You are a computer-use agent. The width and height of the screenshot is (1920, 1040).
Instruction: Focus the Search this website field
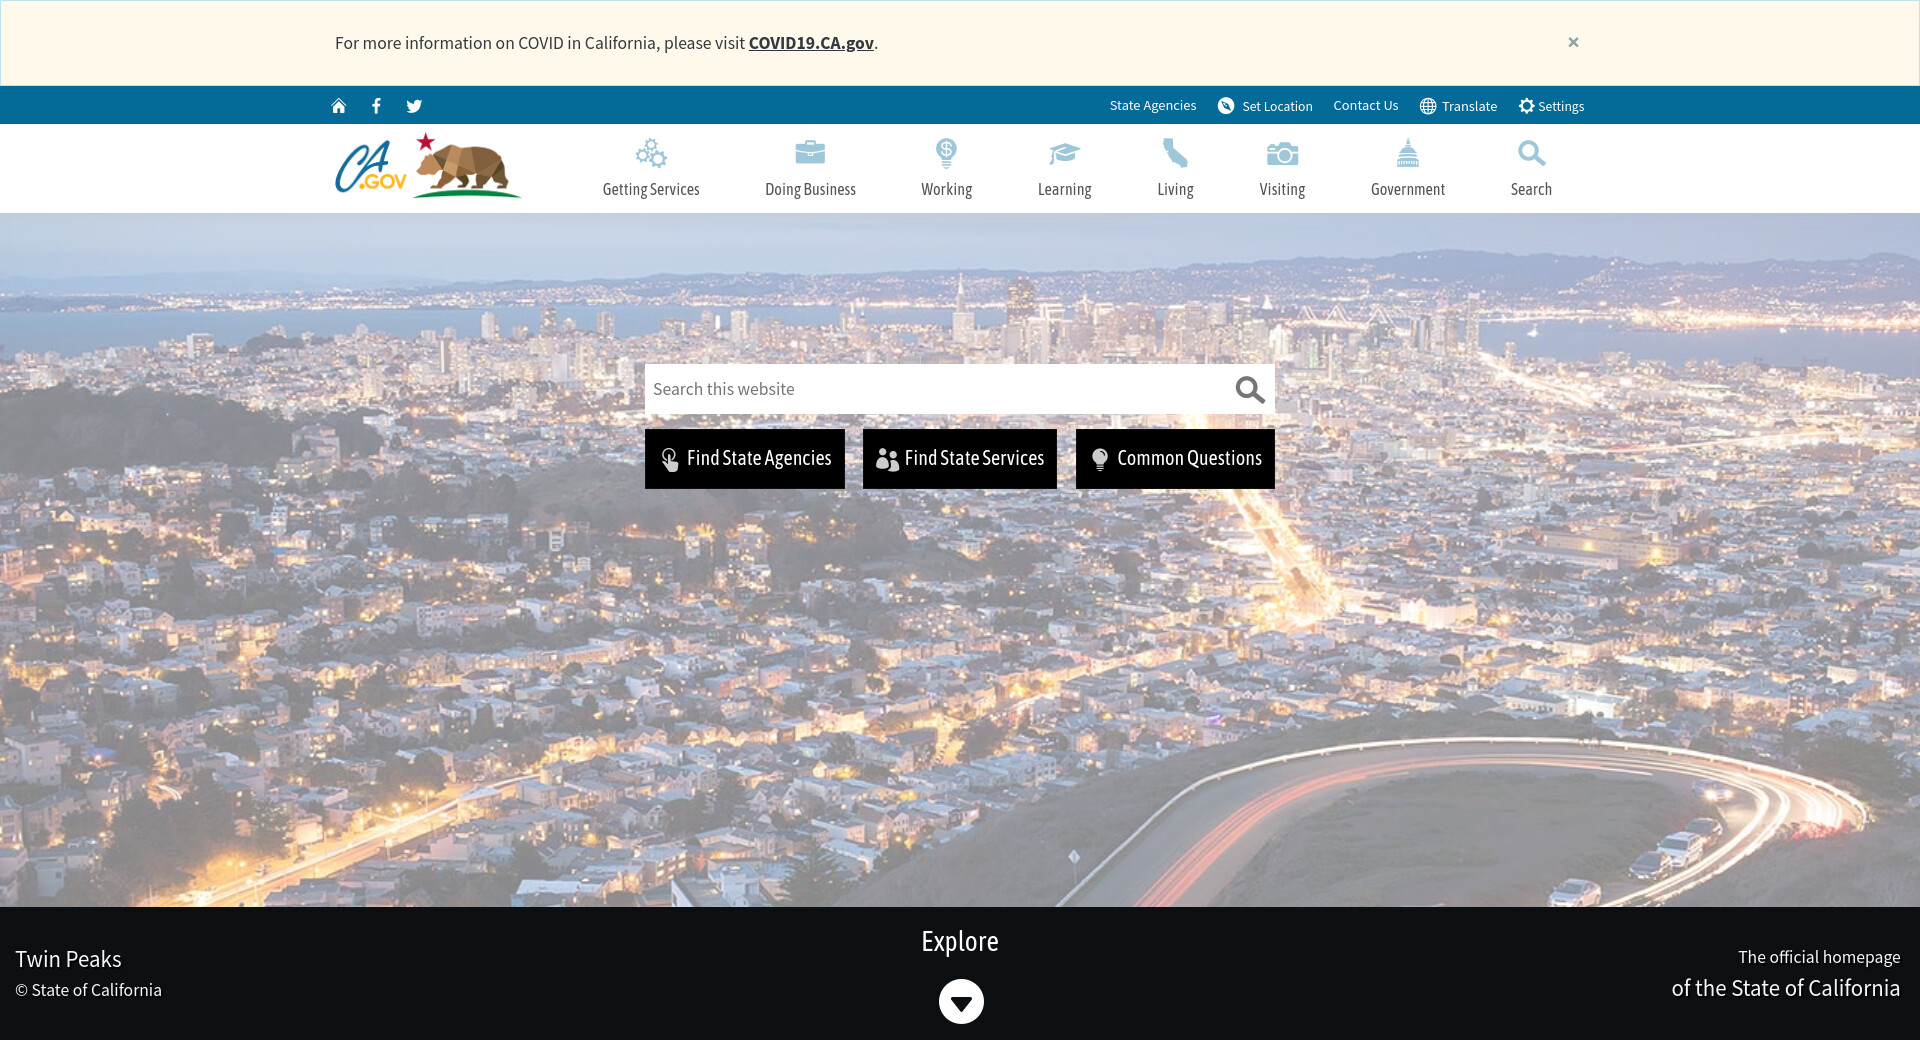(935, 390)
